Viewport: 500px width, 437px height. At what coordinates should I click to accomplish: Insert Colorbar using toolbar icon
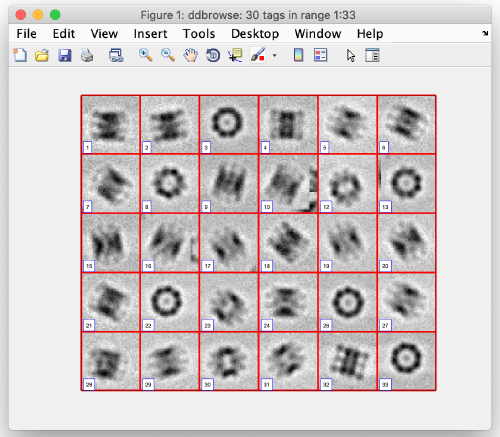click(x=298, y=55)
